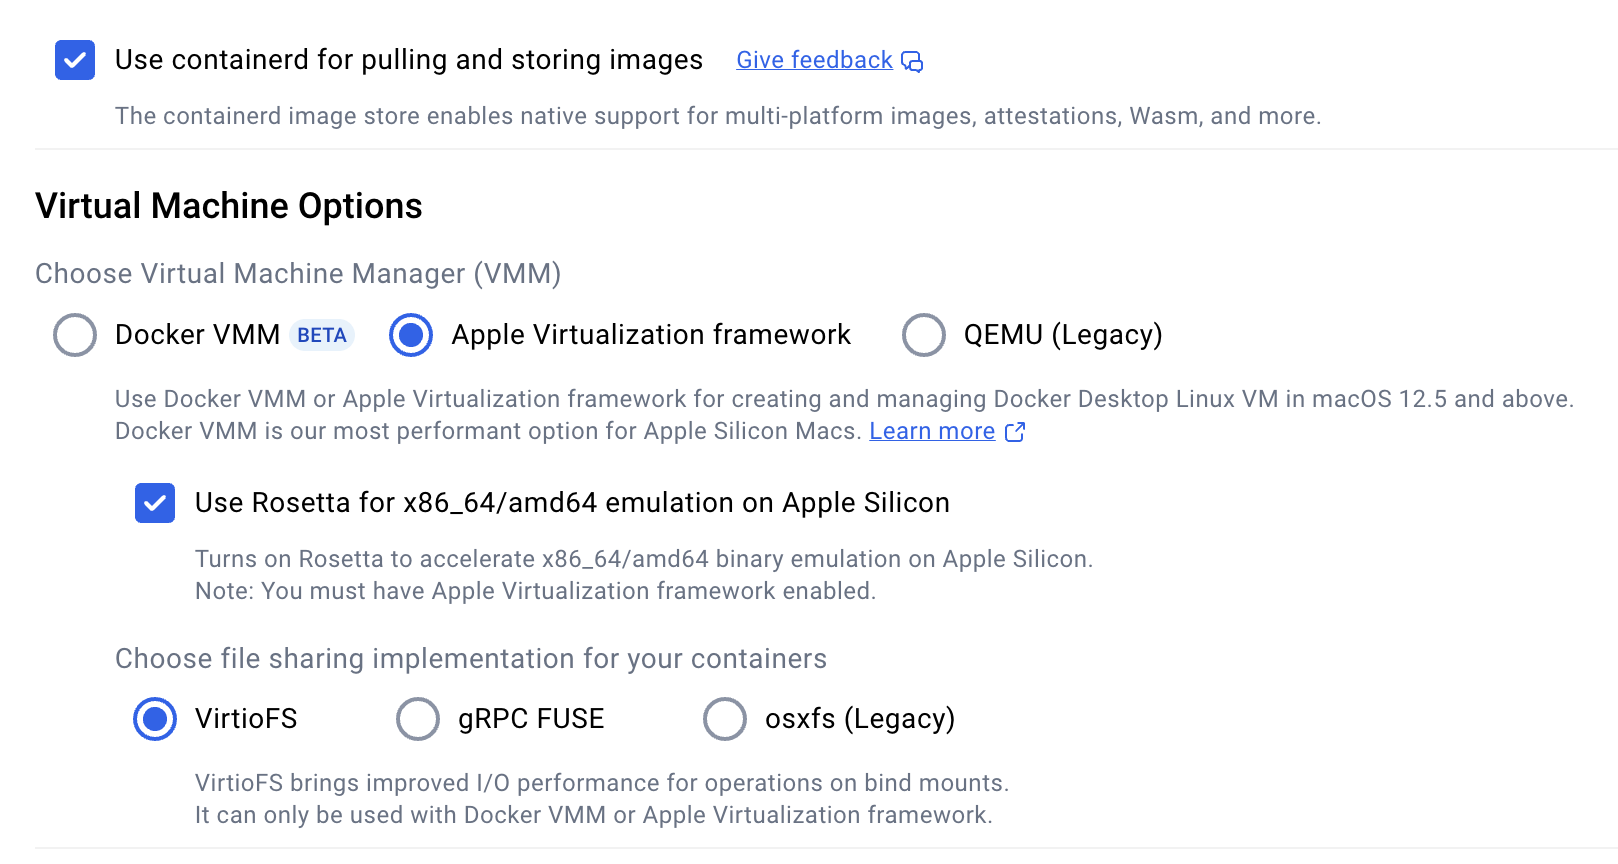The height and width of the screenshot is (864, 1618).
Task: Click the Docker VMM label text
Action: (197, 335)
